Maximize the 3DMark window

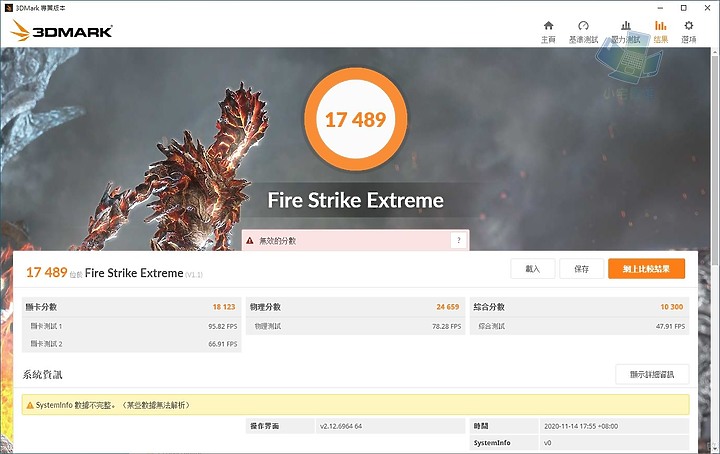684,8
